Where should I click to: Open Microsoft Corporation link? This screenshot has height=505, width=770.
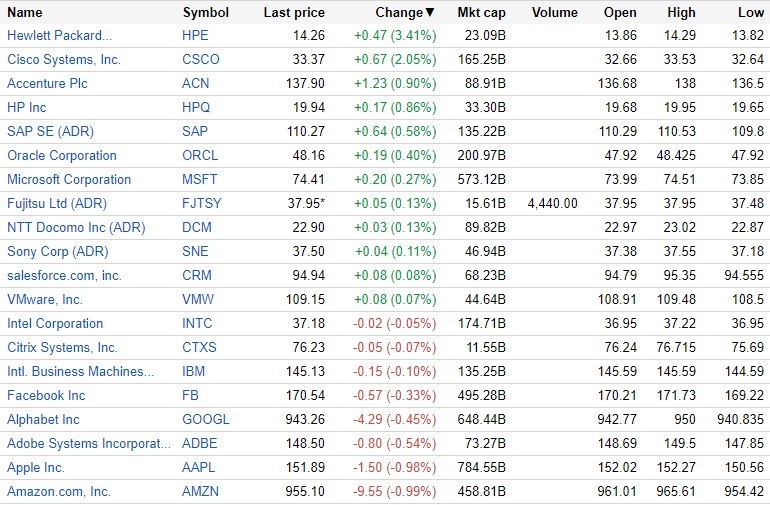tap(69, 179)
